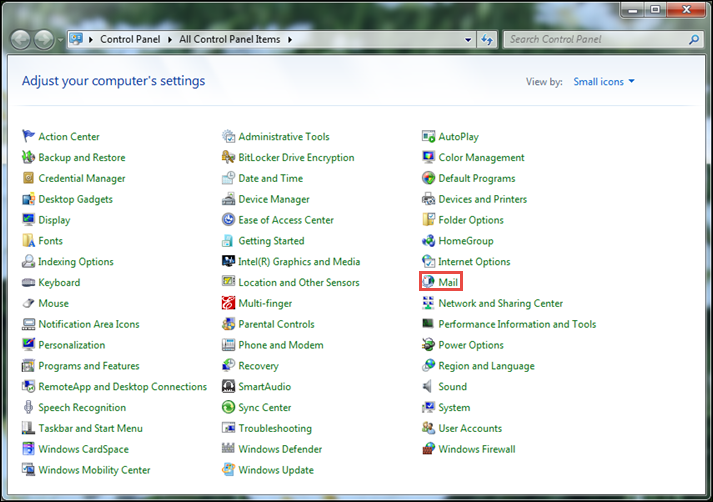
Task: Open Location and Other Sensors link
Action: pyautogui.click(x=299, y=282)
